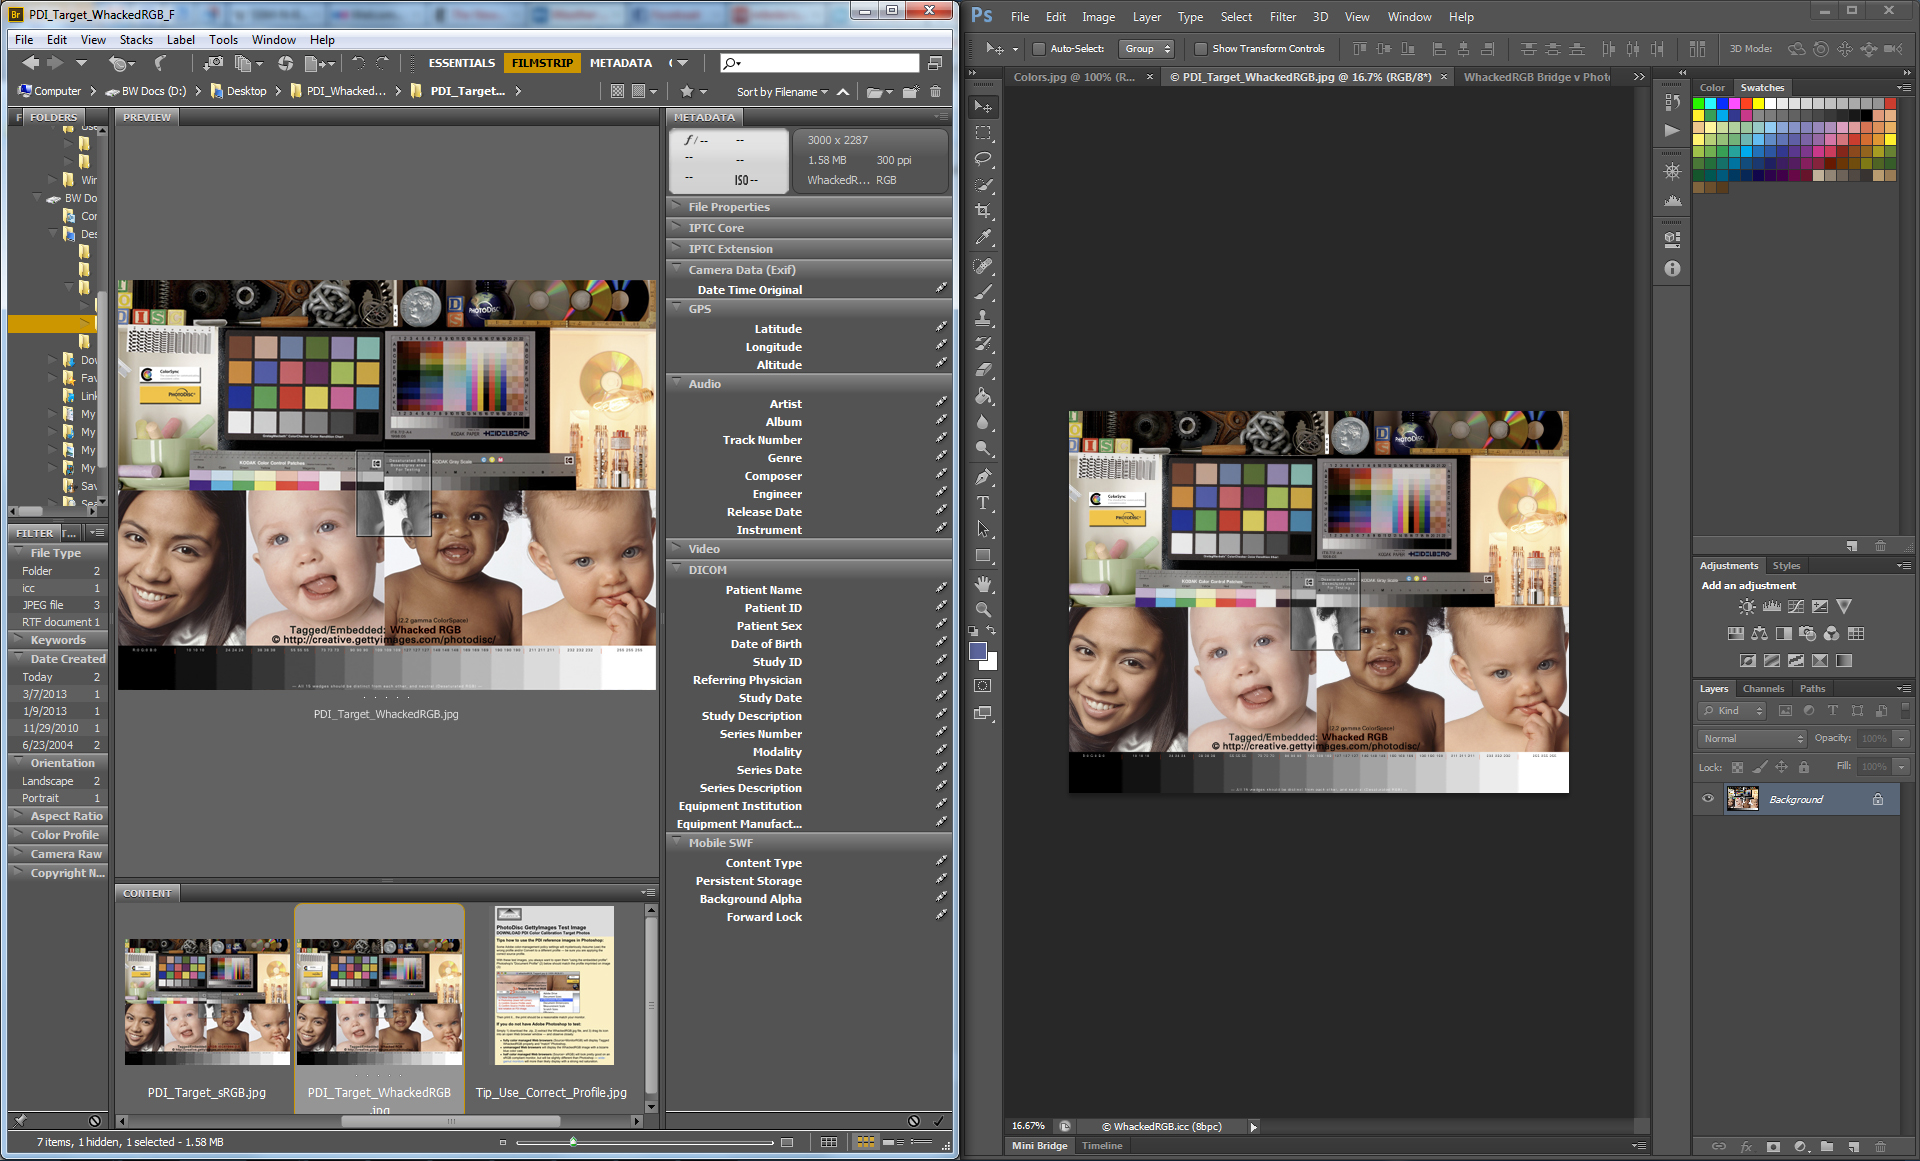The height and width of the screenshot is (1161, 1920).
Task: Open the Group auto-select dropdown
Action: (x=1146, y=48)
